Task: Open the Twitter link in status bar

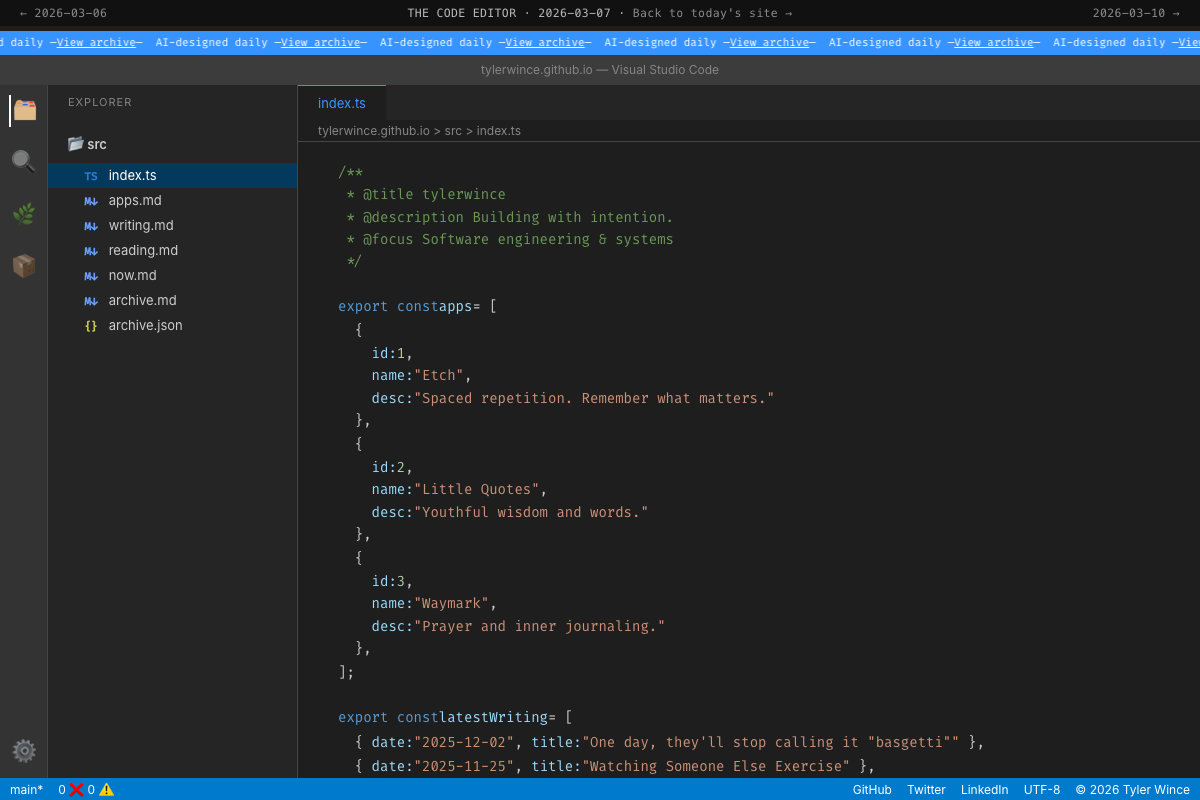Action: coord(926,789)
